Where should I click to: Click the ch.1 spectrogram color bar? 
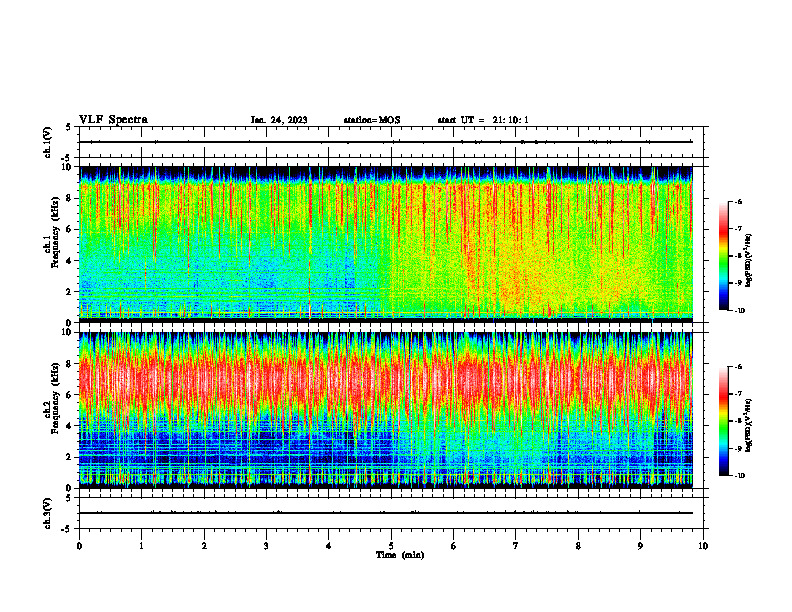point(723,256)
